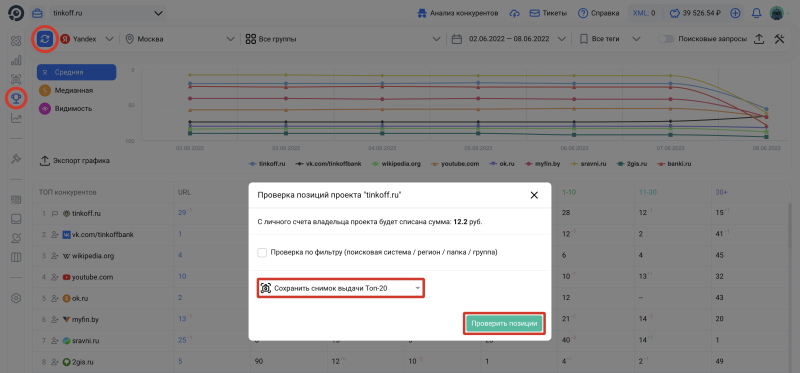
Task: Open the notifications bell
Action: 757,13
